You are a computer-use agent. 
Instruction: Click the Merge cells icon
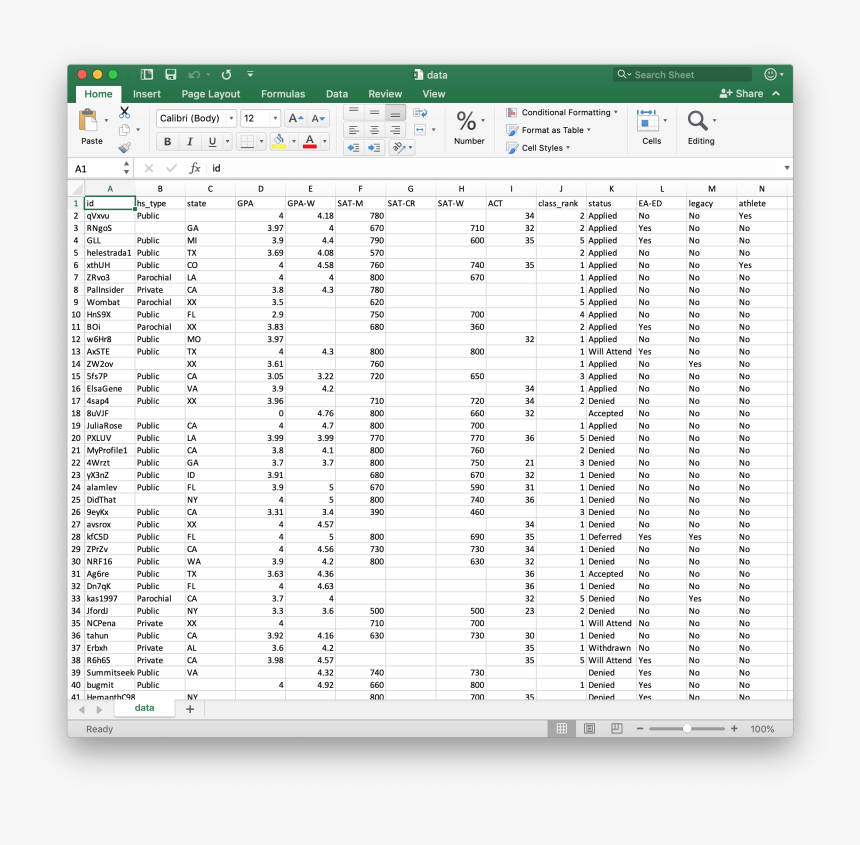click(x=420, y=130)
